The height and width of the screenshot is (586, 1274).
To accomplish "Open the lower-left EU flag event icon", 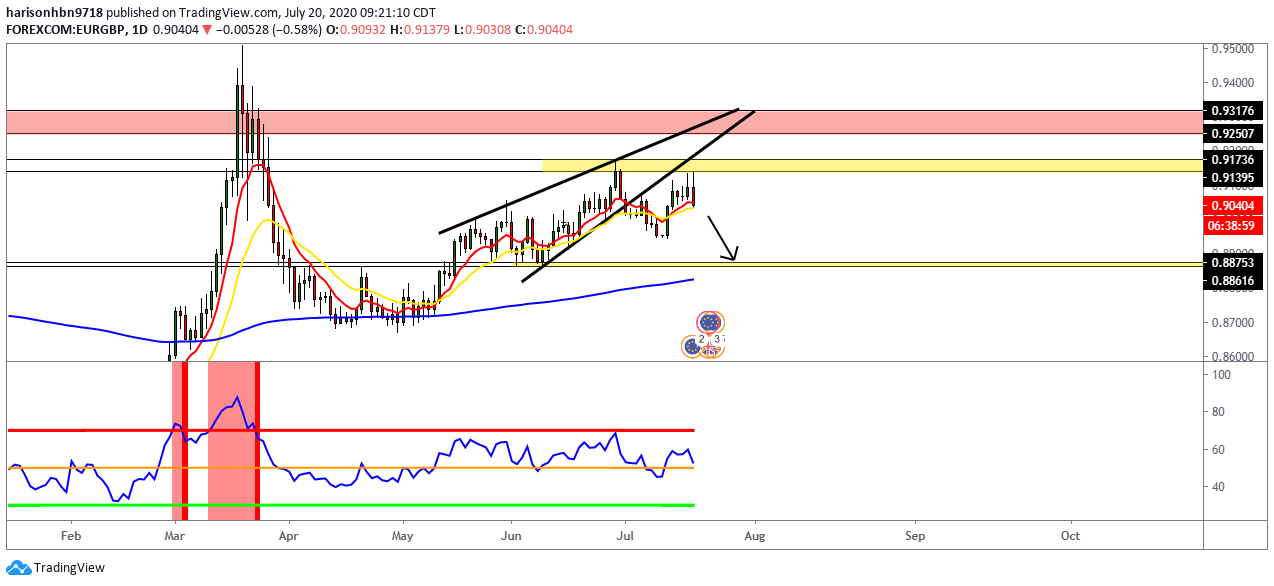I will [x=692, y=346].
